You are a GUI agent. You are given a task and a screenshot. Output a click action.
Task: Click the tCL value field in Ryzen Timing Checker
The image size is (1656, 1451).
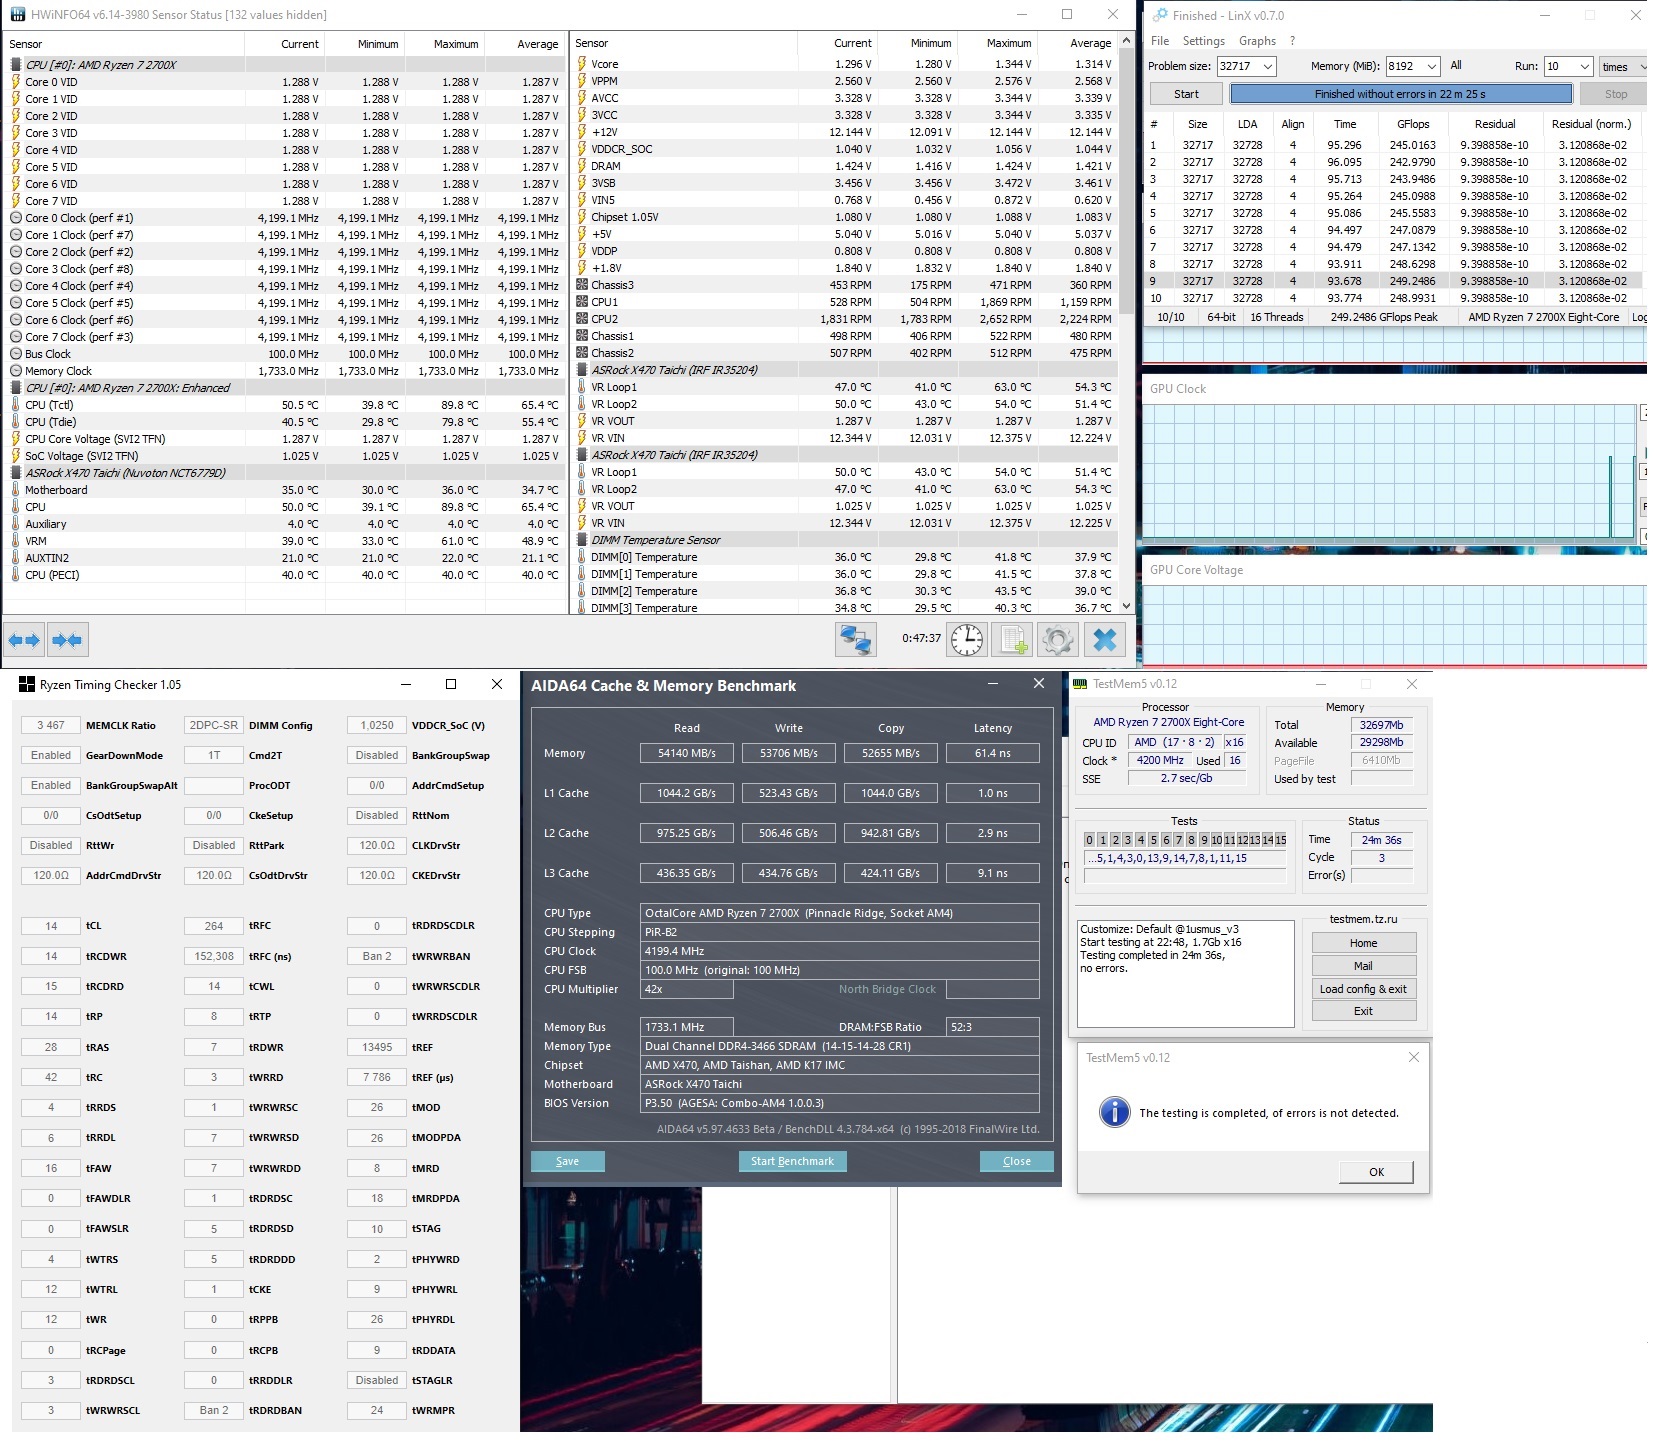tap(51, 926)
